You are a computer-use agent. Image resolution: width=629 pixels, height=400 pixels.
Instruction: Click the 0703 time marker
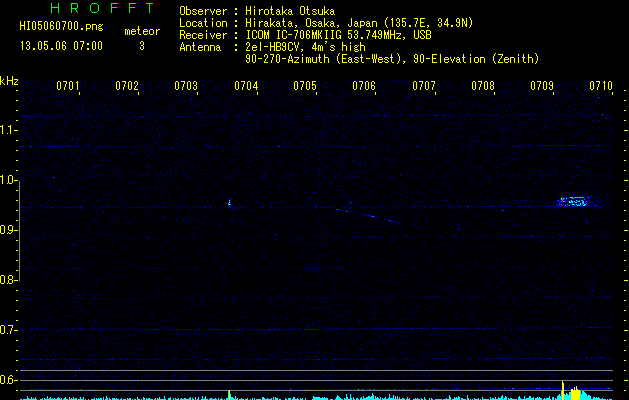click(186, 86)
